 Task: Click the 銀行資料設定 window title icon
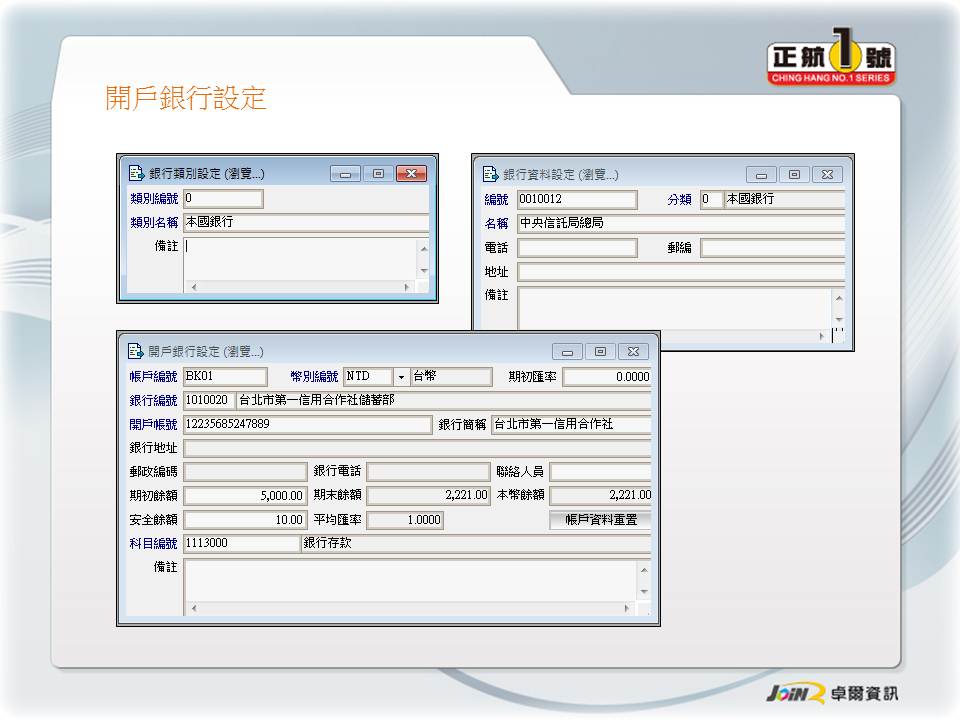pos(490,174)
